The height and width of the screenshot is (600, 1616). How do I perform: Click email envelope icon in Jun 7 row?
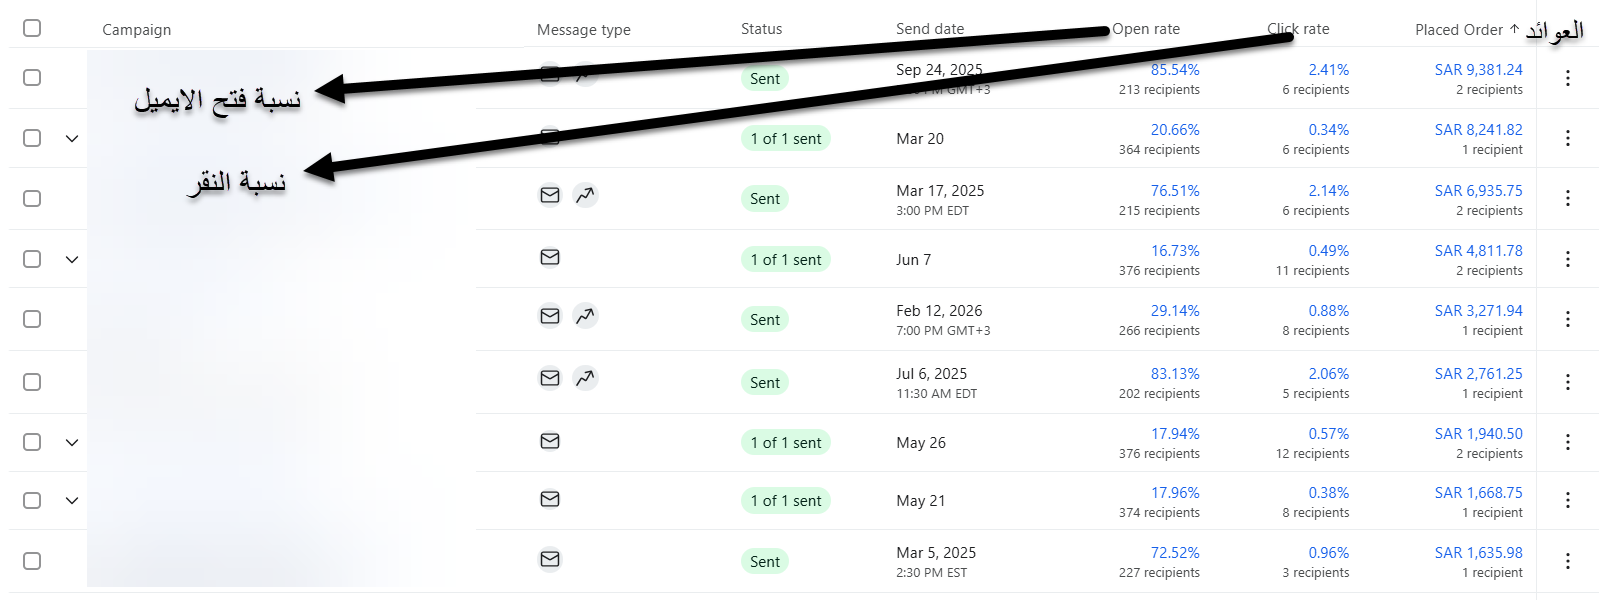[x=550, y=257]
